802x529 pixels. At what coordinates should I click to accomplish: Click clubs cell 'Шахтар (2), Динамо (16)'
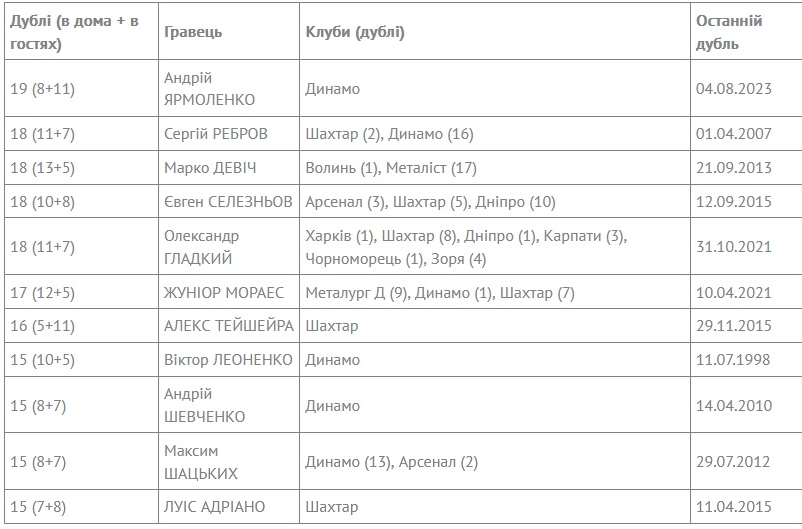click(x=389, y=134)
